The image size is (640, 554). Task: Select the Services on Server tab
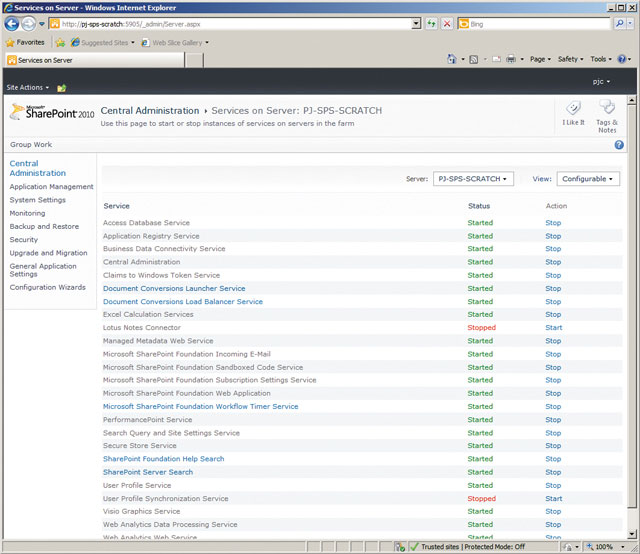(x=95, y=60)
